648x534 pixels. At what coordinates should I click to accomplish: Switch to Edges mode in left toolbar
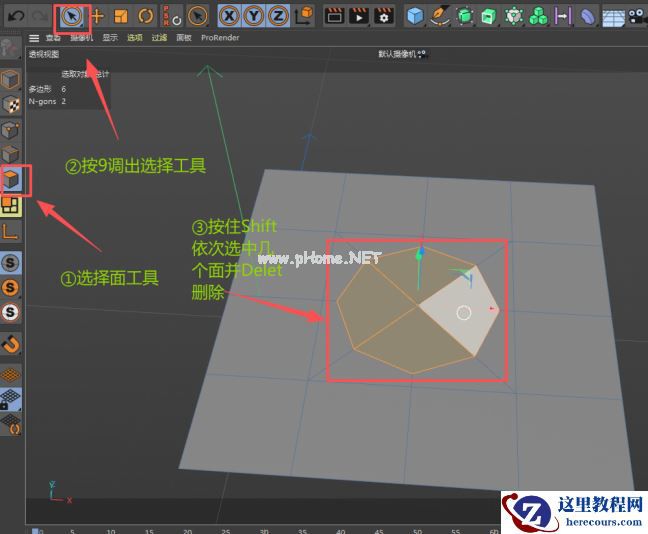pyautogui.click(x=12, y=154)
